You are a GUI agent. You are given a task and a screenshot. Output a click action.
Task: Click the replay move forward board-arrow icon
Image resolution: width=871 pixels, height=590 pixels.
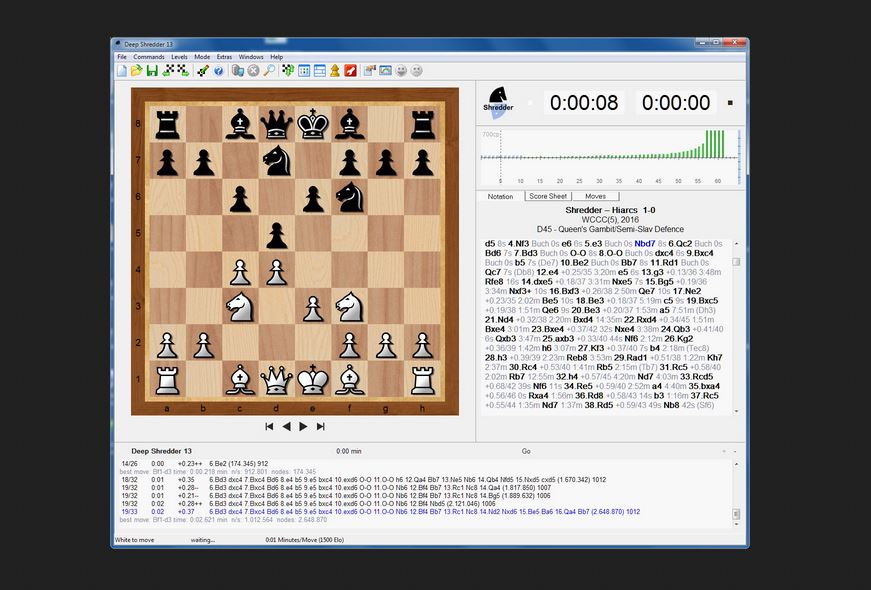click(183, 71)
